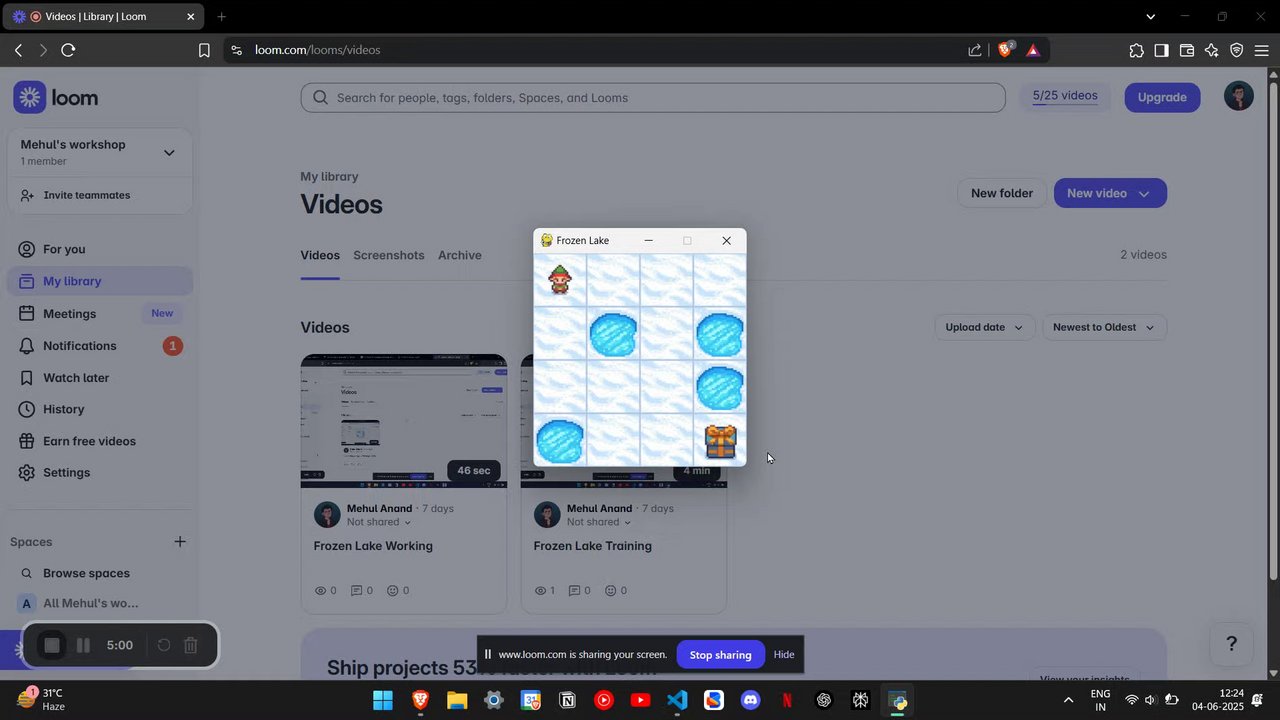
Task: Open a new browser tab
Action: (x=221, y=17)
